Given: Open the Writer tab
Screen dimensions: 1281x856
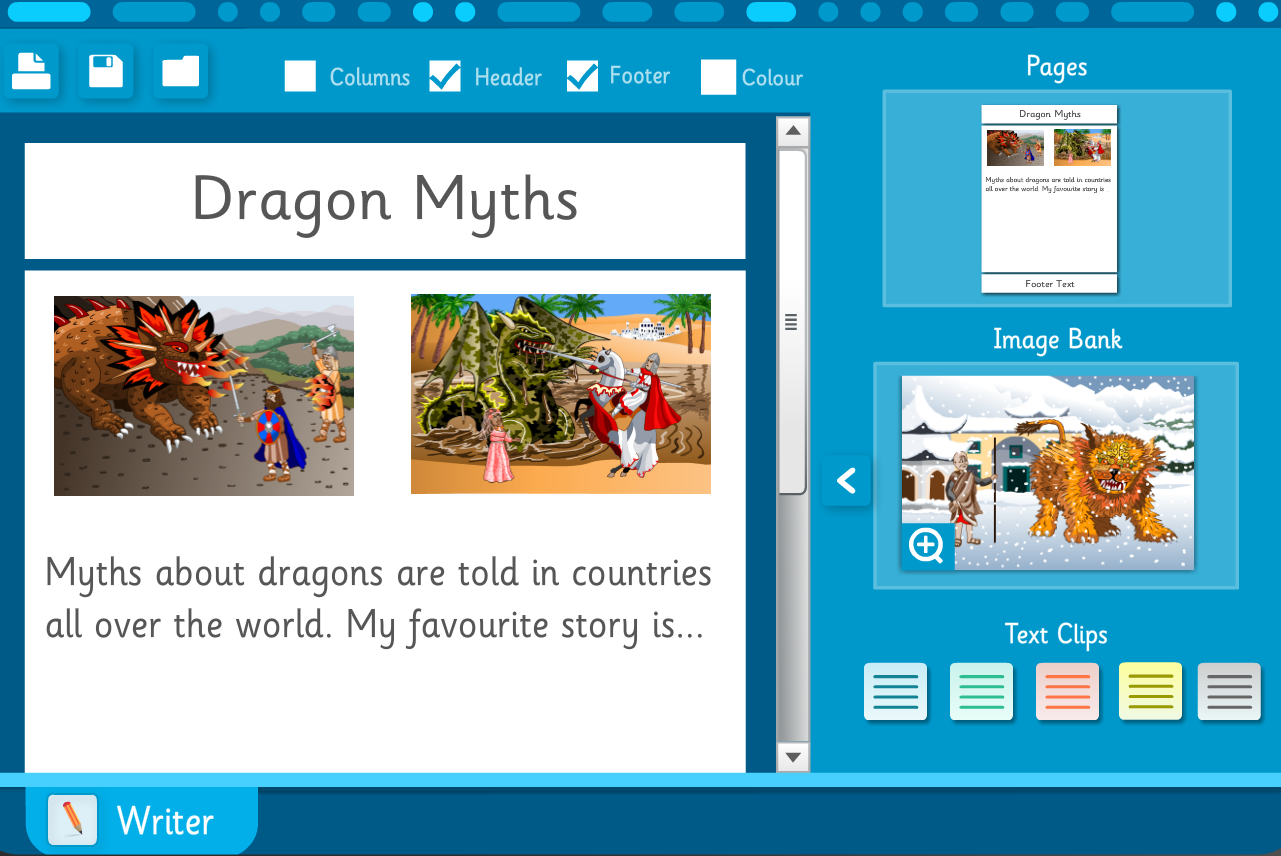Looking at the screenshot, I should 141,821.
